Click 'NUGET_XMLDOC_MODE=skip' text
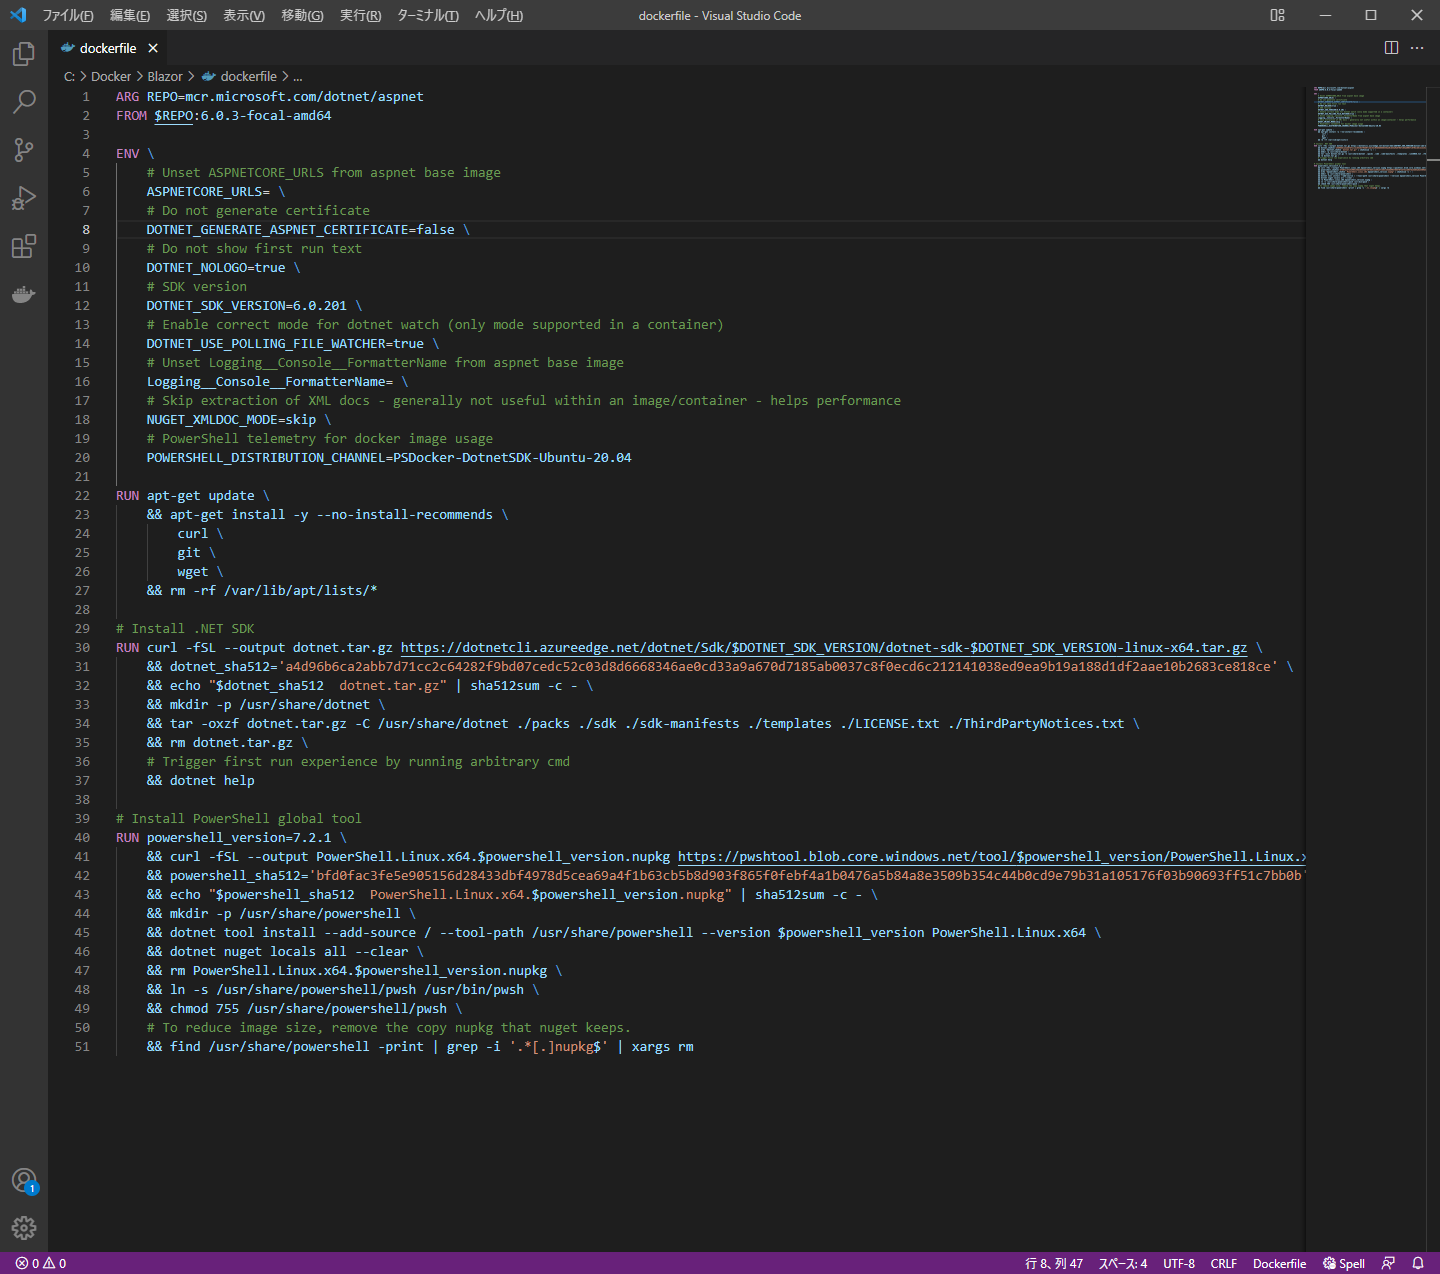Screen dimensions: 1440x1274 [232, 420]
